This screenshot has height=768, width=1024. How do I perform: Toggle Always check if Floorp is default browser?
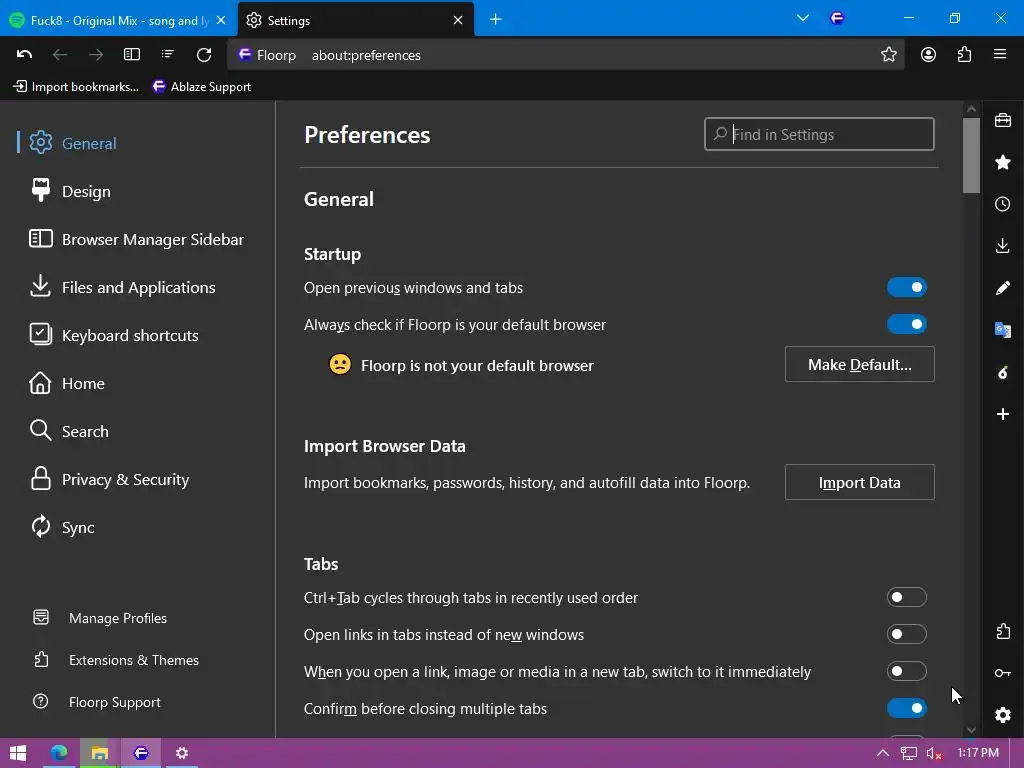pyautogui.click(x=906, y=325)
